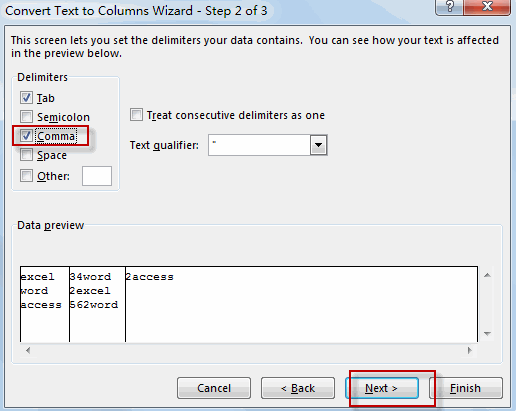Enable the Space delimiter checkbox
Viewport: 516px width, 411px height.
[26, 155]
